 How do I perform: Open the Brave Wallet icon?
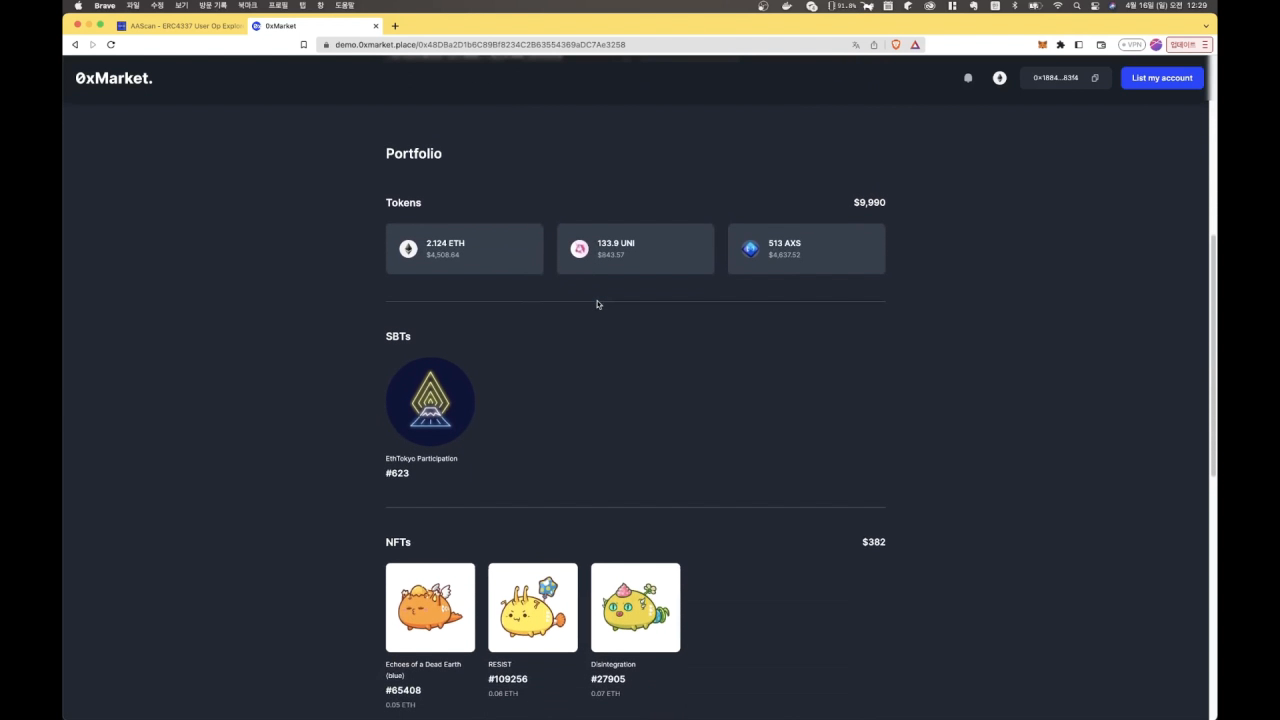point(1101,44)
